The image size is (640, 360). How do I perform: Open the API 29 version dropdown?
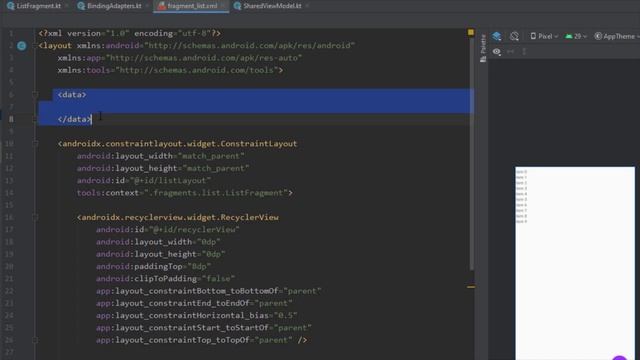pos(576,36)
